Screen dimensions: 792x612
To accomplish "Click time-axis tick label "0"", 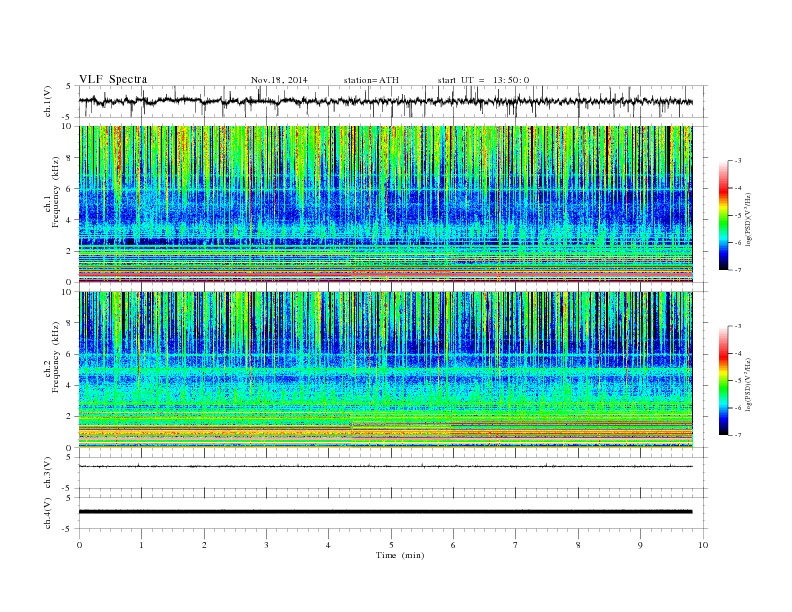I will 79,545.
